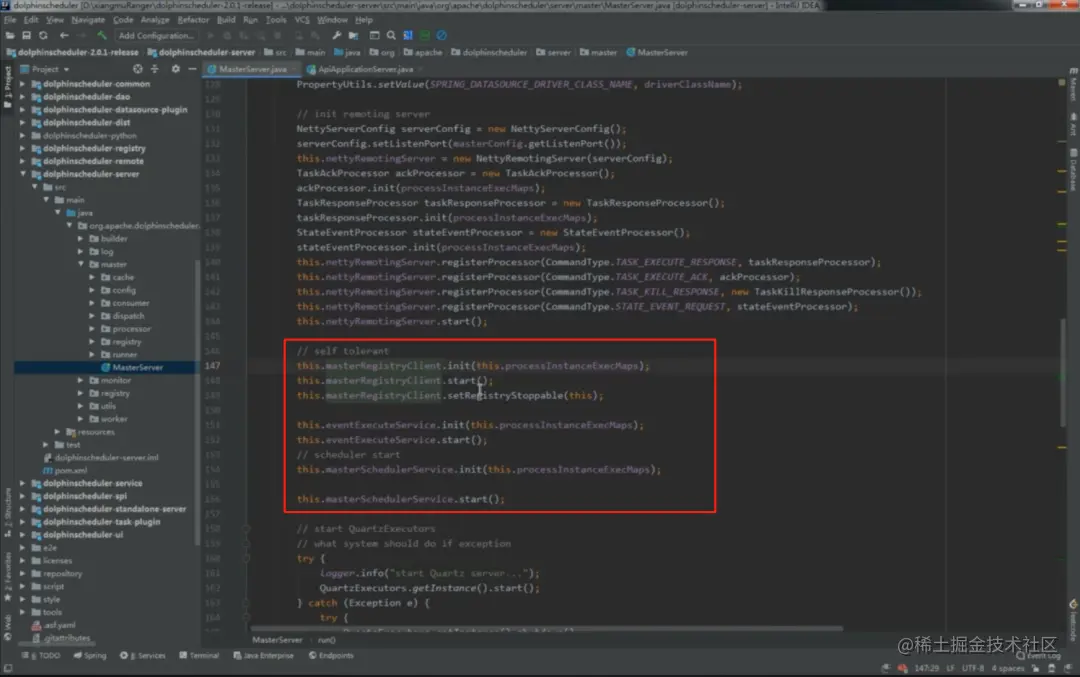Open the Terminal tool window
Viewport: 1080px width, 677px height.
point(198,656)
